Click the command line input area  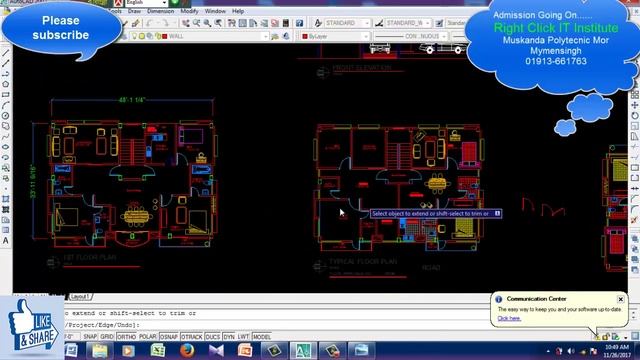point(278,325)
